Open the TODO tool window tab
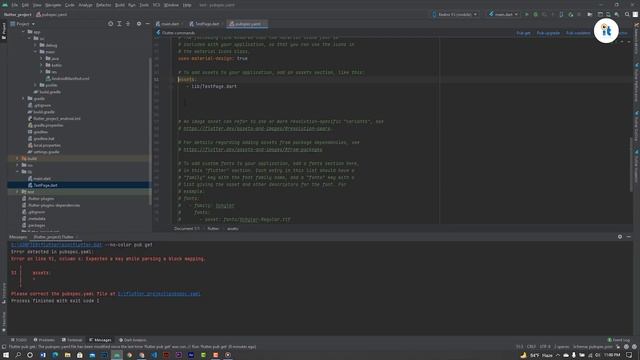The image size is (640, 360). pyautogui.click(x=19, y=340)
